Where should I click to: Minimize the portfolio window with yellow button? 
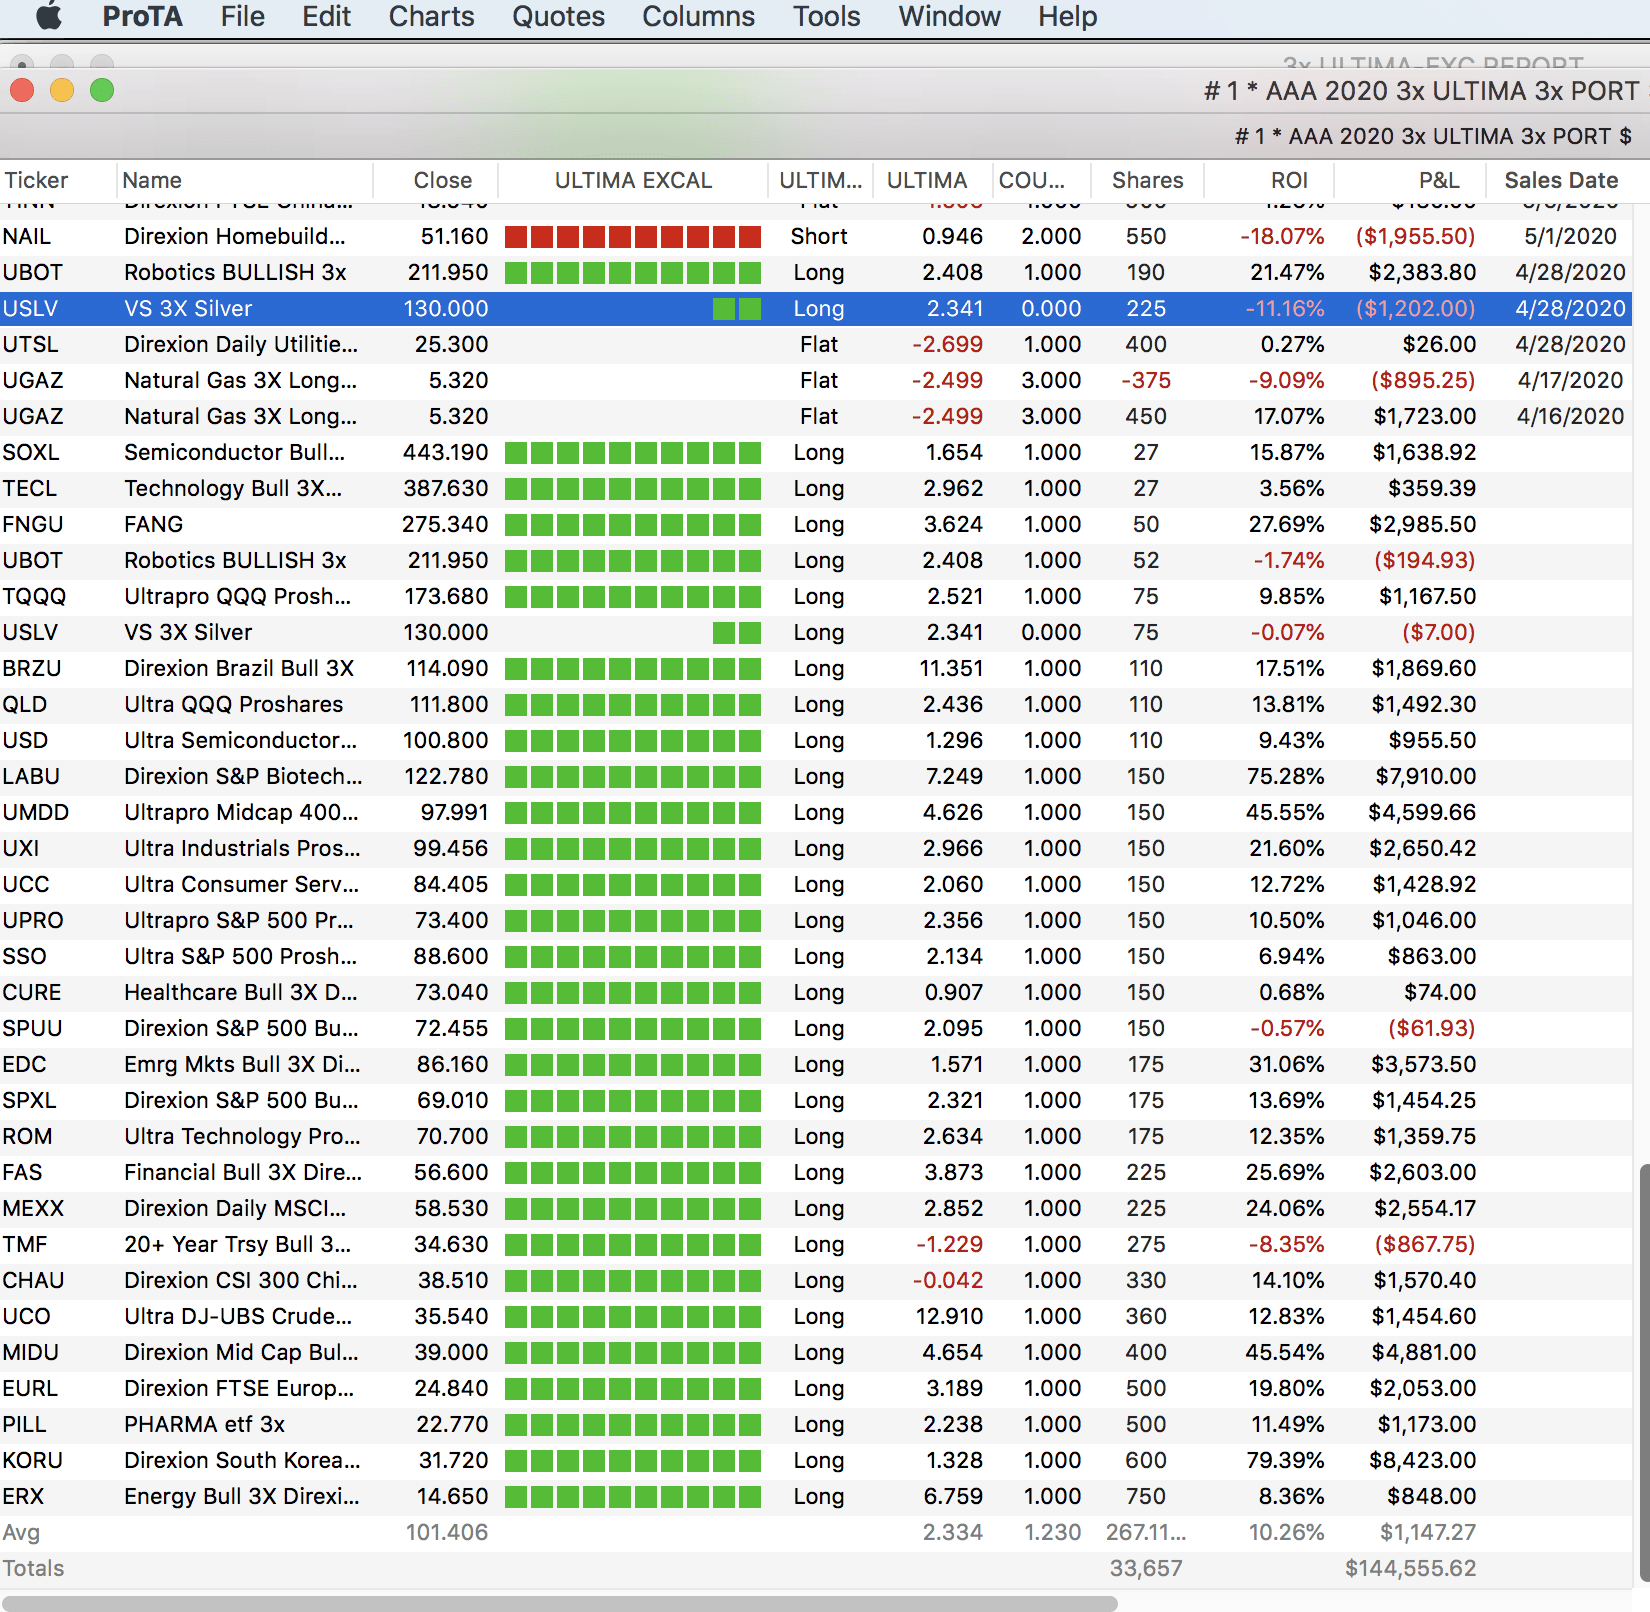click(x=62, y=90)
